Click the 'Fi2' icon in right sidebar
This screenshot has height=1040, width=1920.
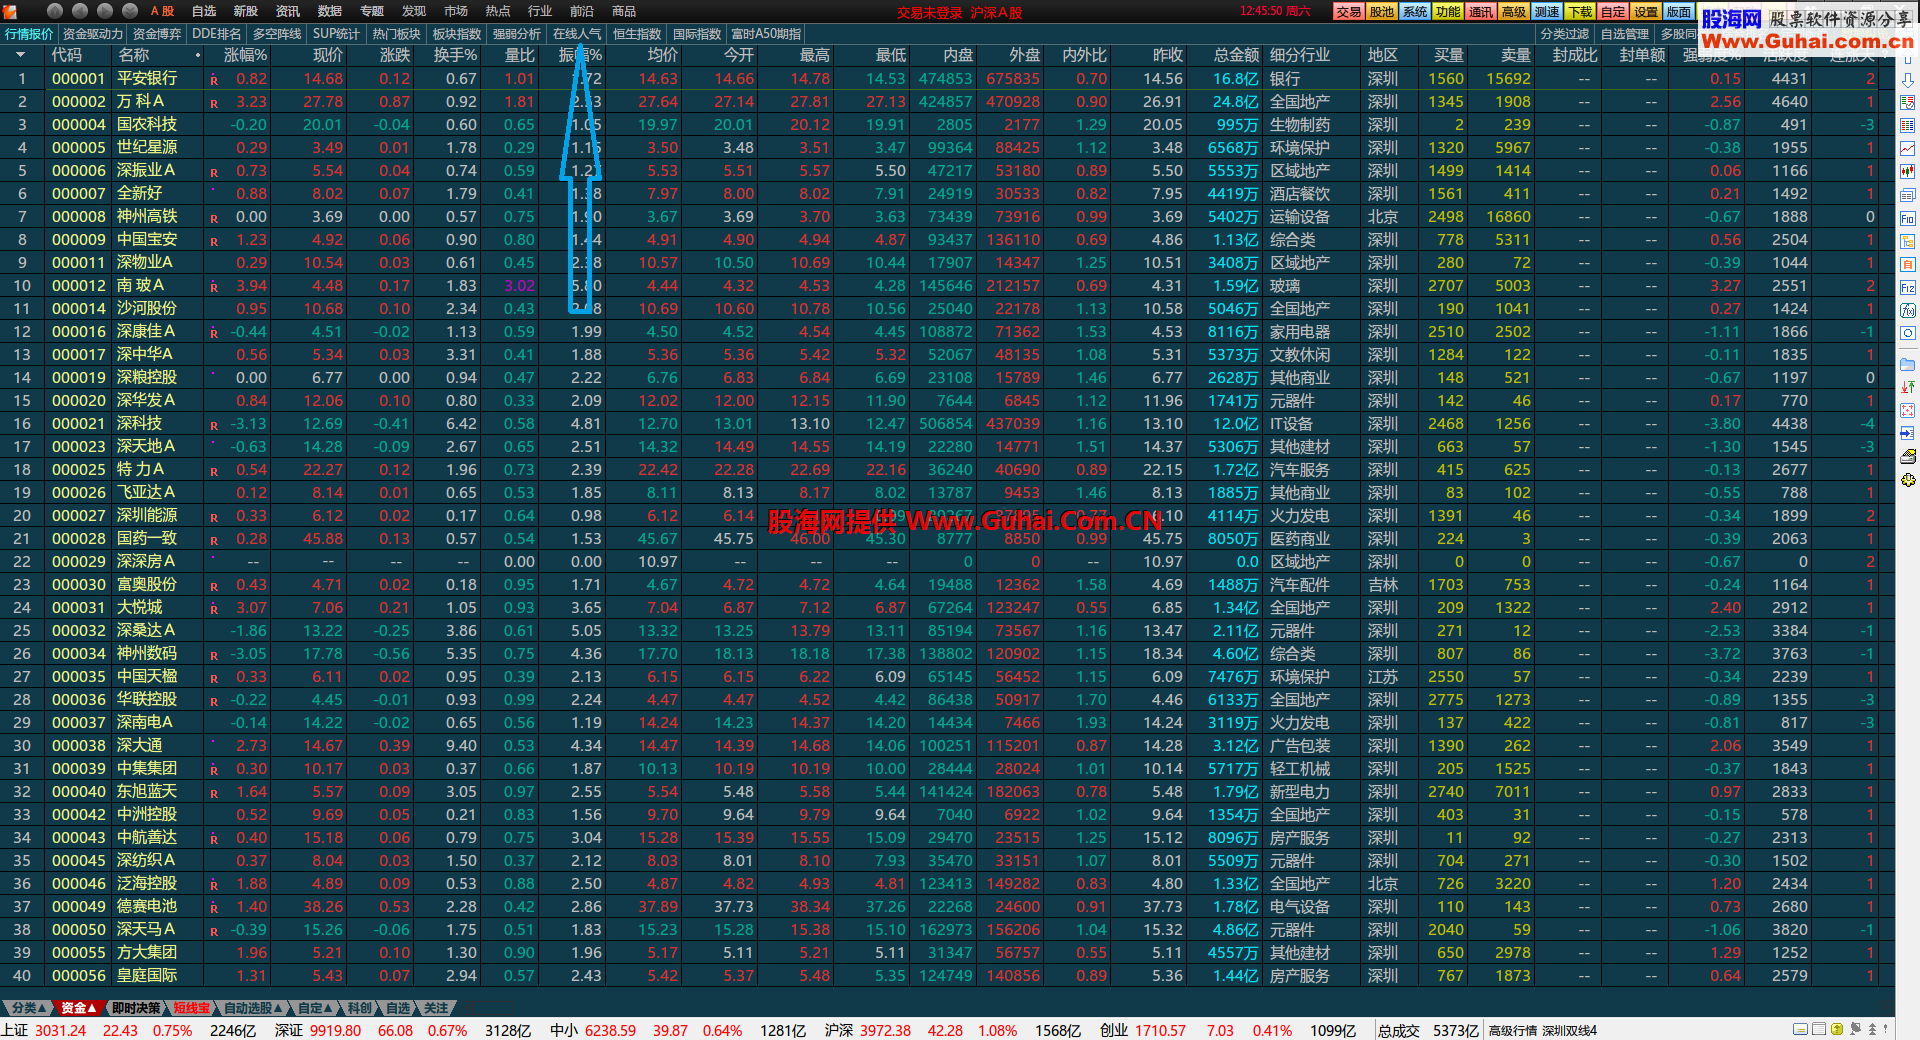1907,287
